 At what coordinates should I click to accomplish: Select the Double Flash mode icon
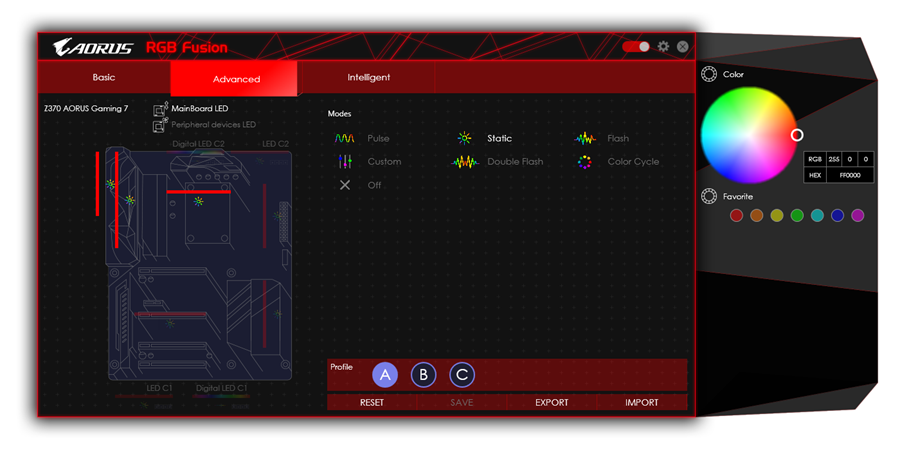coord(465,161)
